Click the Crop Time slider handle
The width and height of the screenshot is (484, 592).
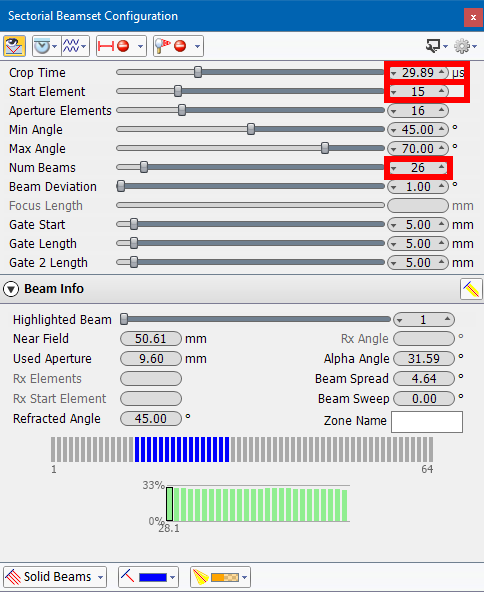tap(198, 72)
